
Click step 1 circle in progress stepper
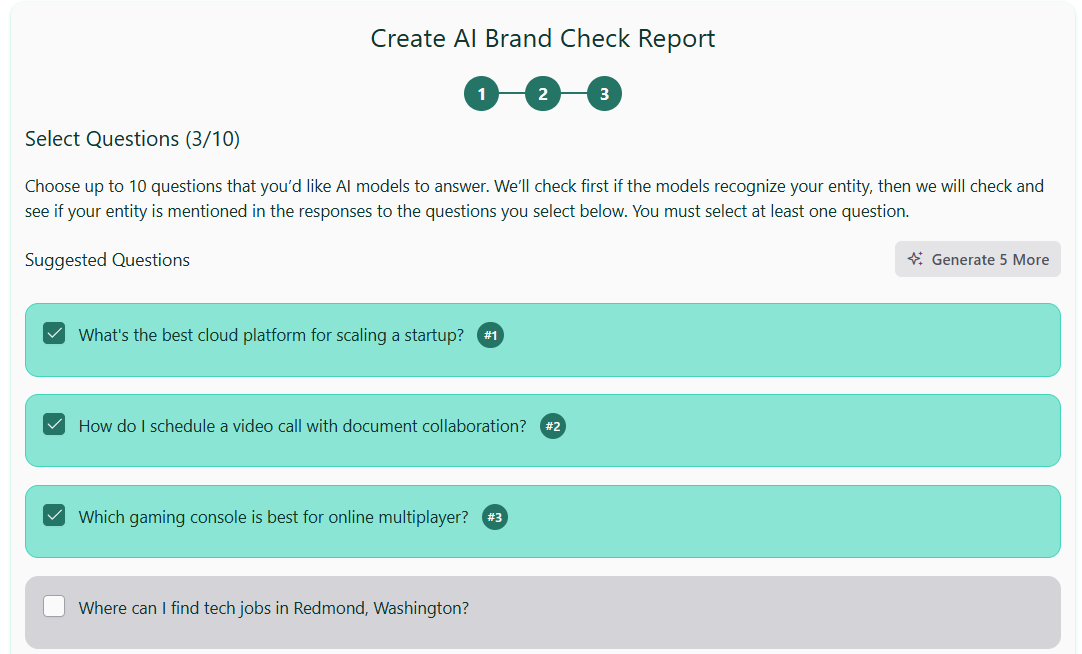pos(481,94)
